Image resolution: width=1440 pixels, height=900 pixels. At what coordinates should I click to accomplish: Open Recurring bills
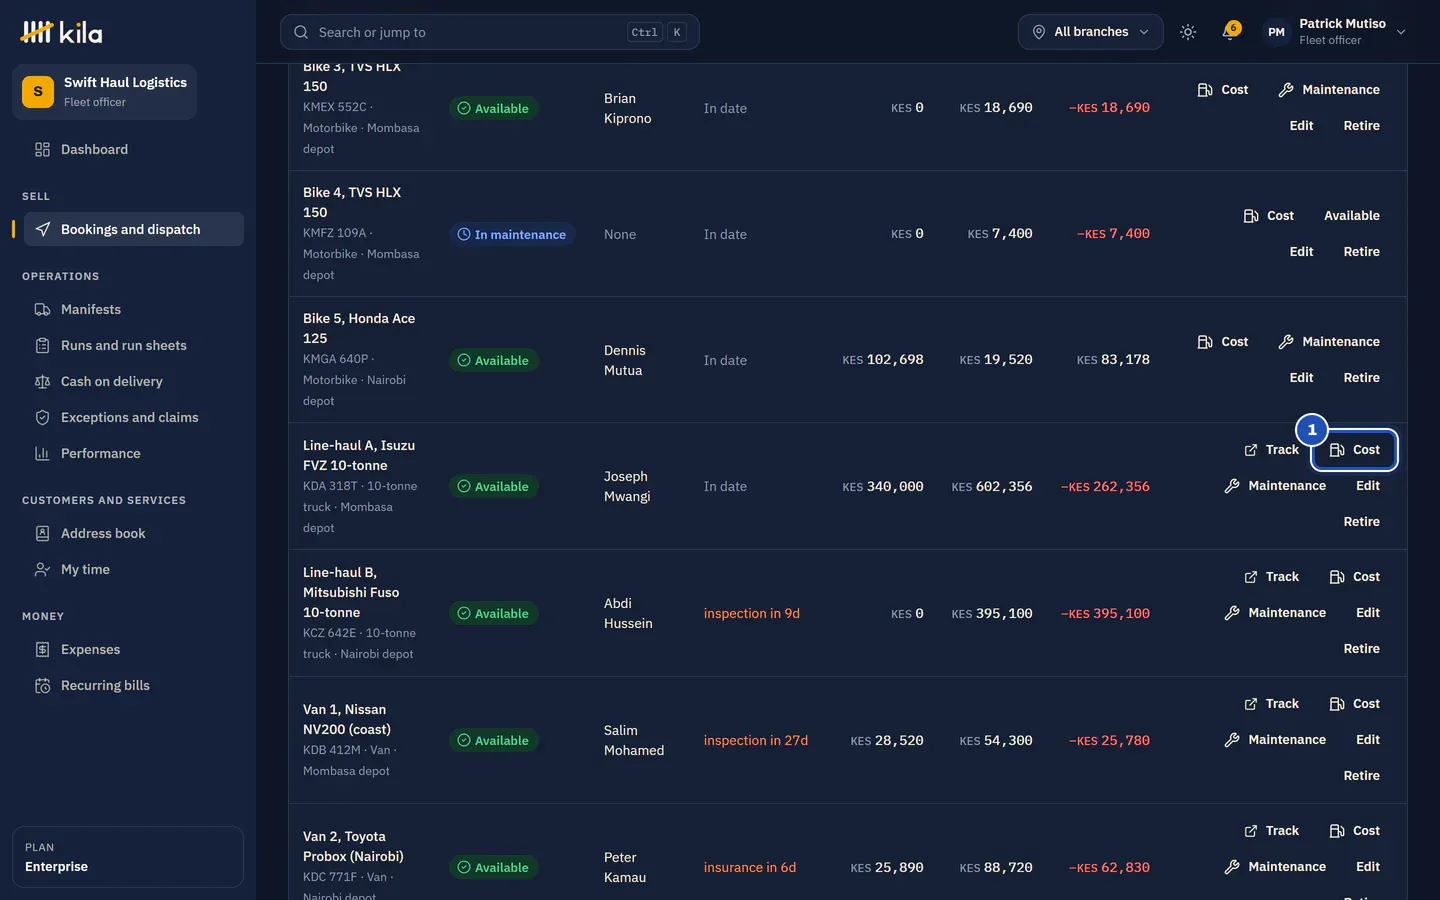pos(134,685)
